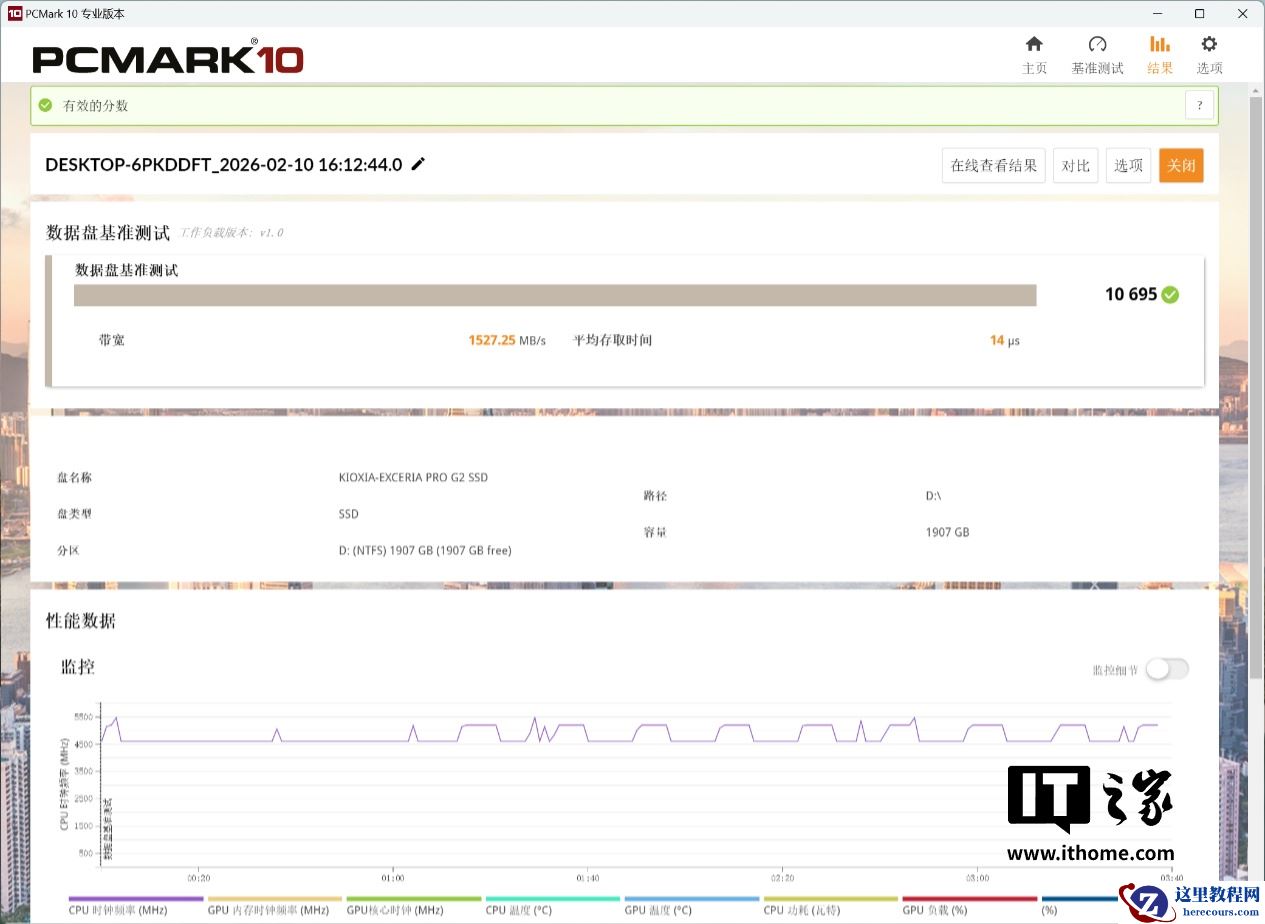Click the green checkmark beside score 10 695

(1170, 295)
